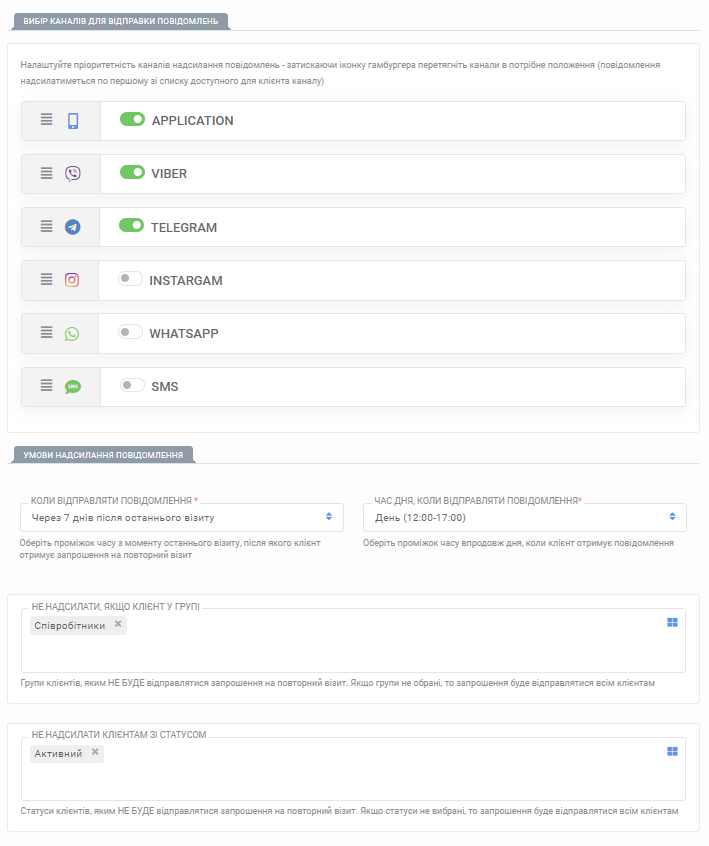The image size is (709, 846).
Task: Remove the 'Співробітники' group tag
Action: 118,624
